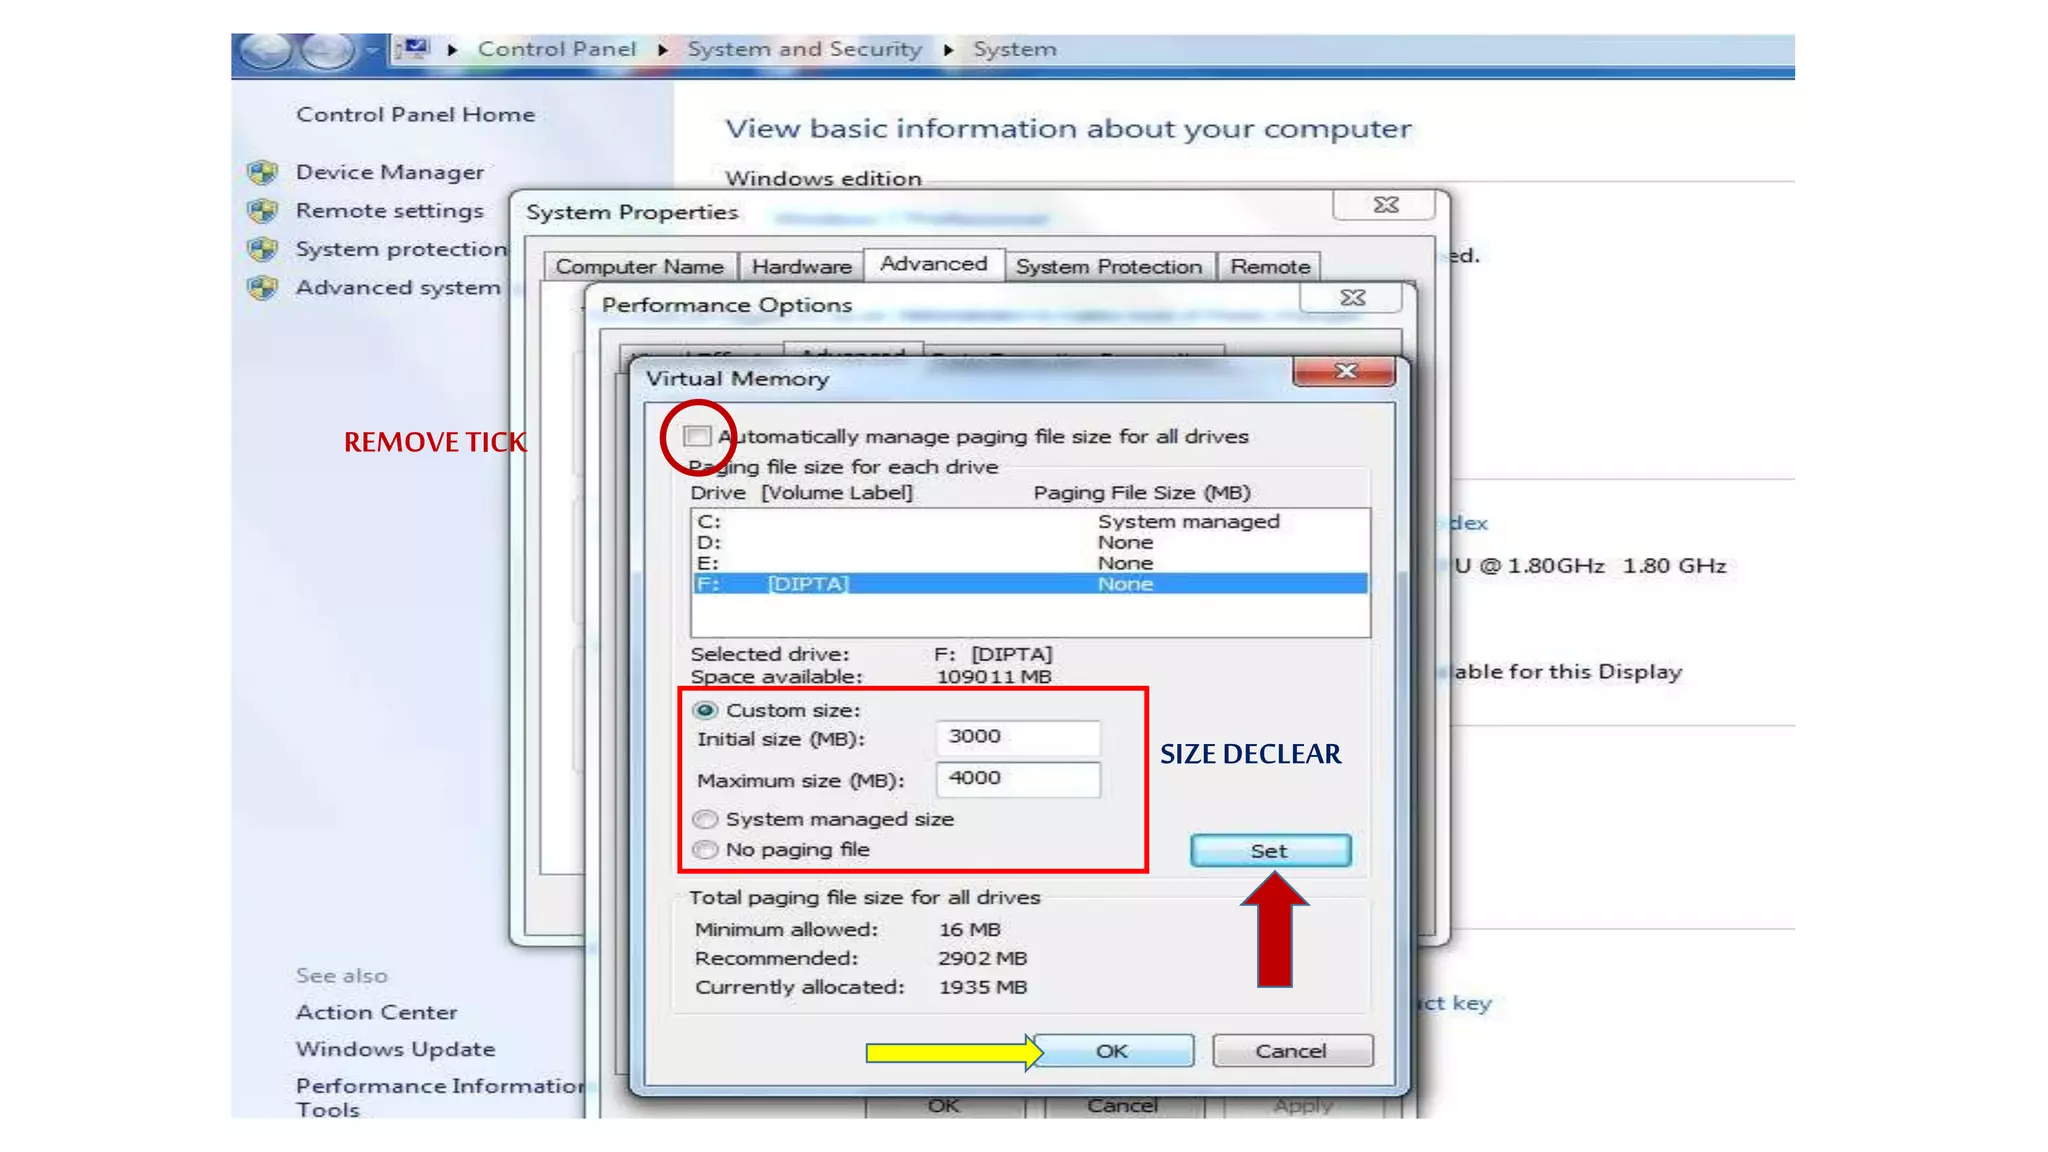The image size is (2048, 1152).
Task: Open Windows Update link
Action: coord(396,1049)
